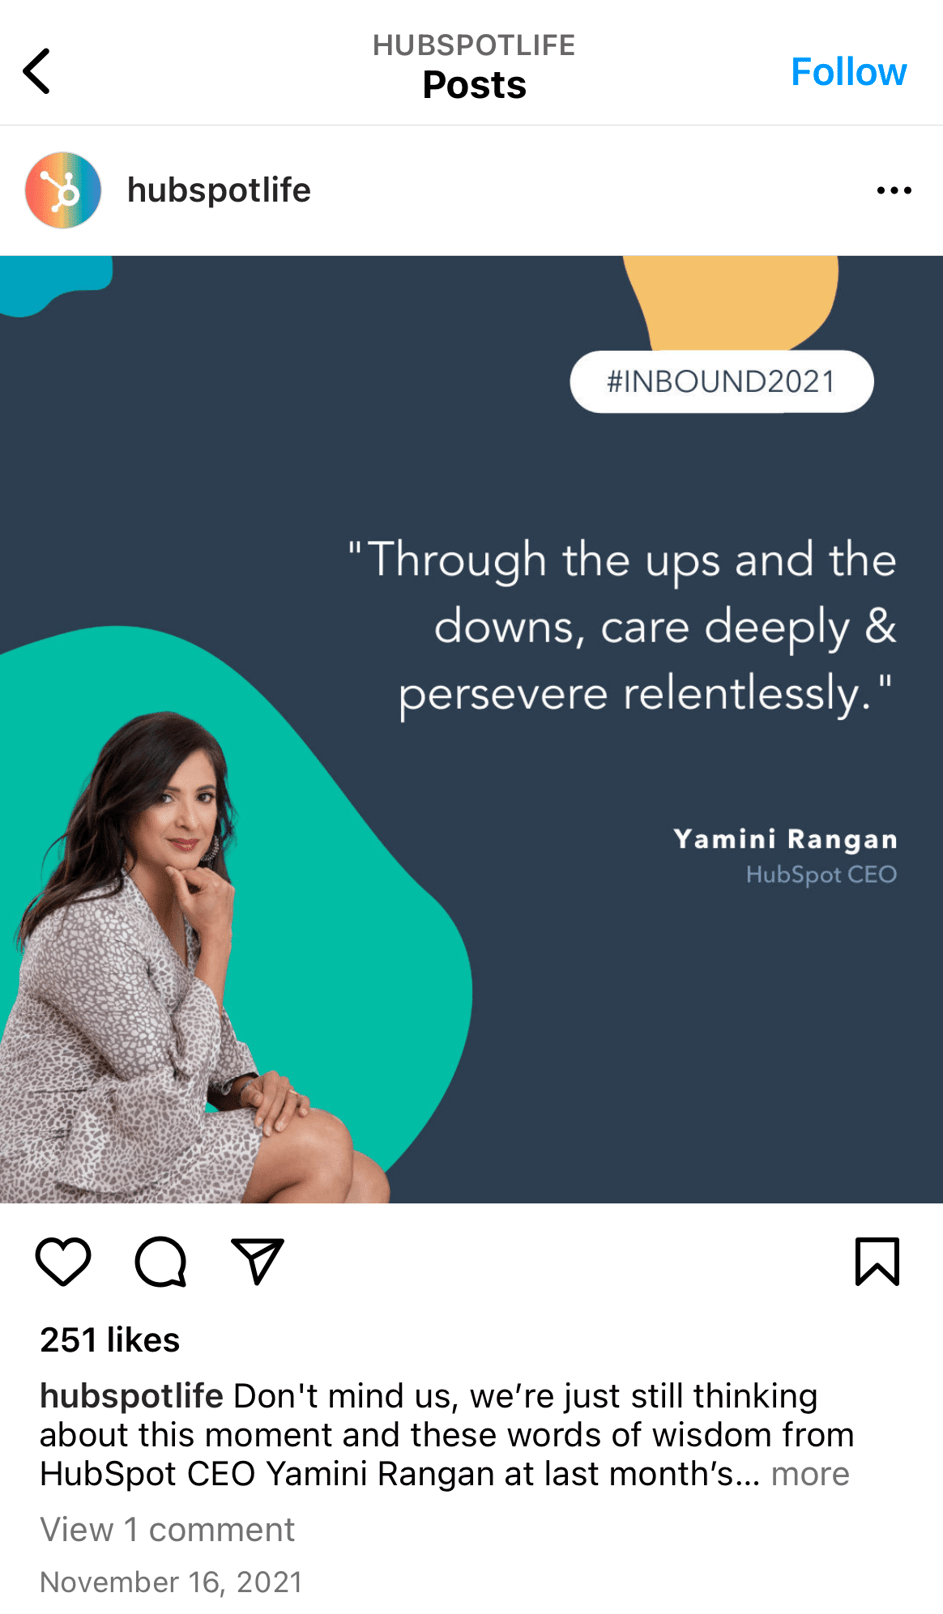Tap the back arrow icon
This screenshot has width=943, height=1614.
37,71
